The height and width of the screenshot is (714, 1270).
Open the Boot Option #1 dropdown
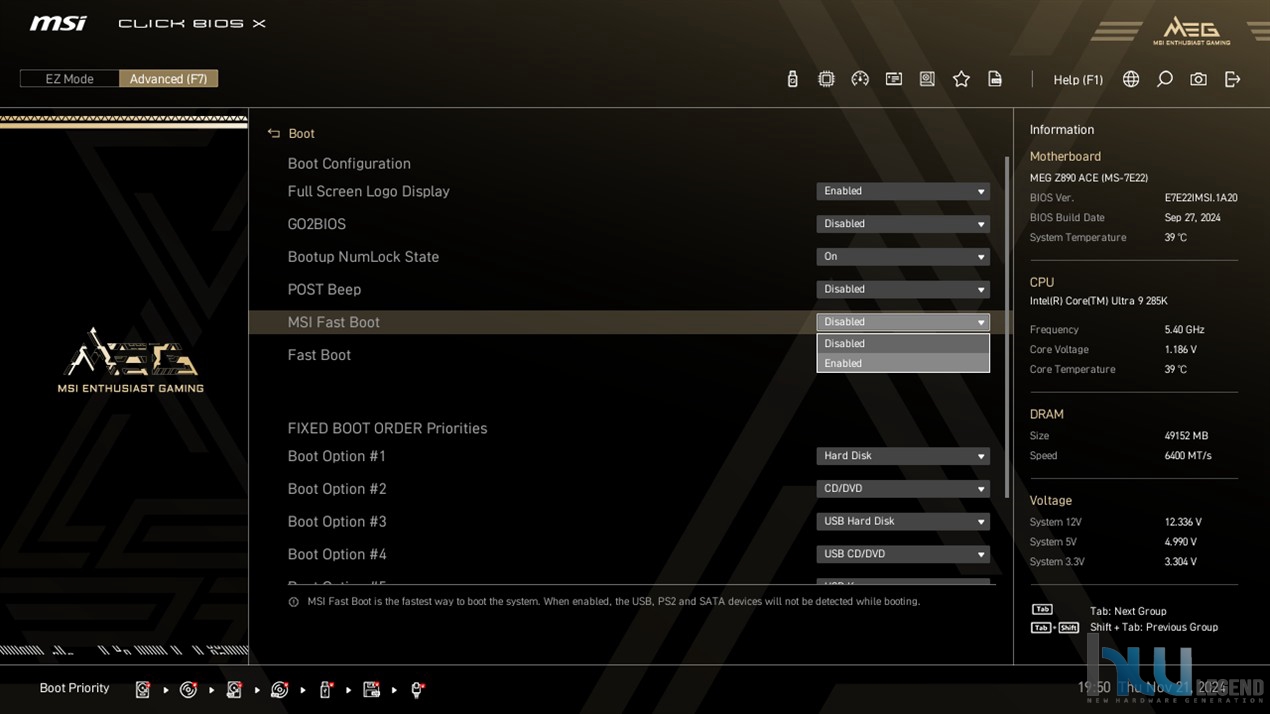pyautogui.click(x=903, y=456)
